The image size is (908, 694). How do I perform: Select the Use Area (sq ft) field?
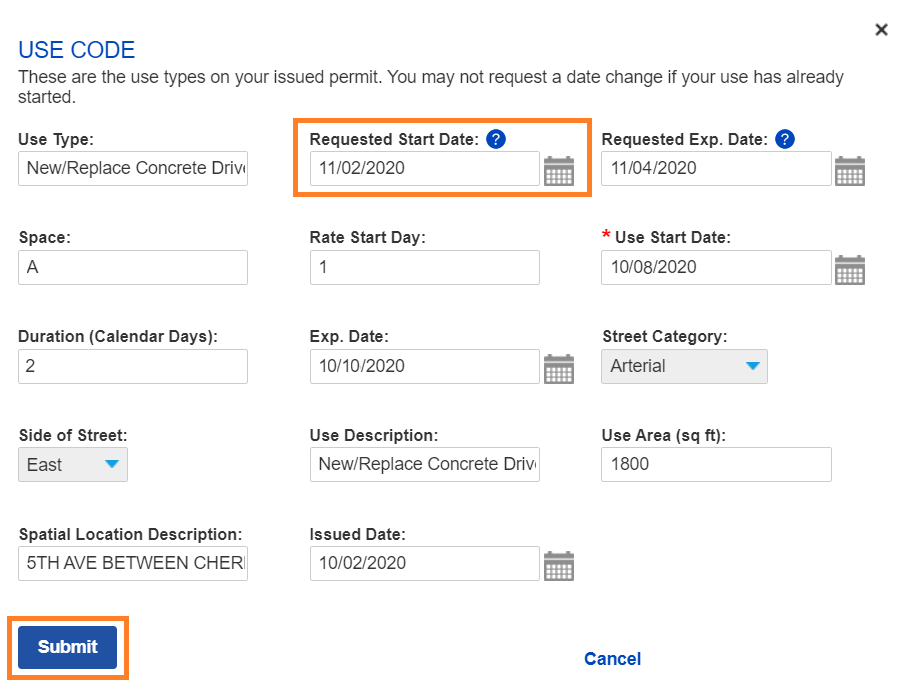click(716, 464)
